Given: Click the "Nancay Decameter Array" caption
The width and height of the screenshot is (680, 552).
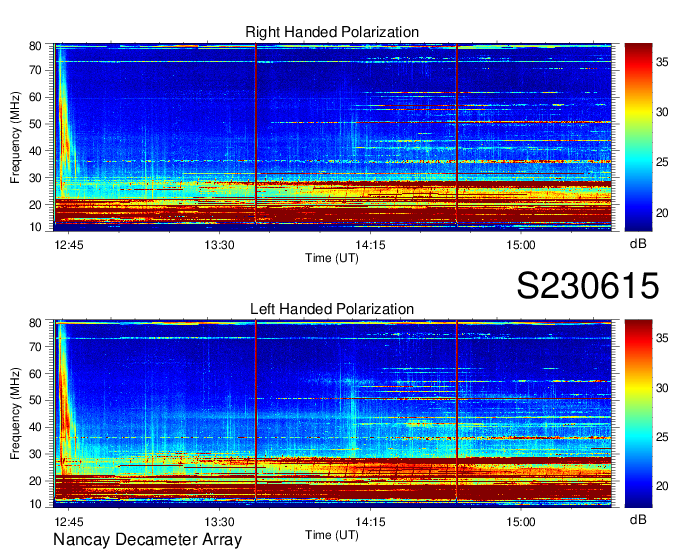Looking at the screenshot, I should 147,539.
